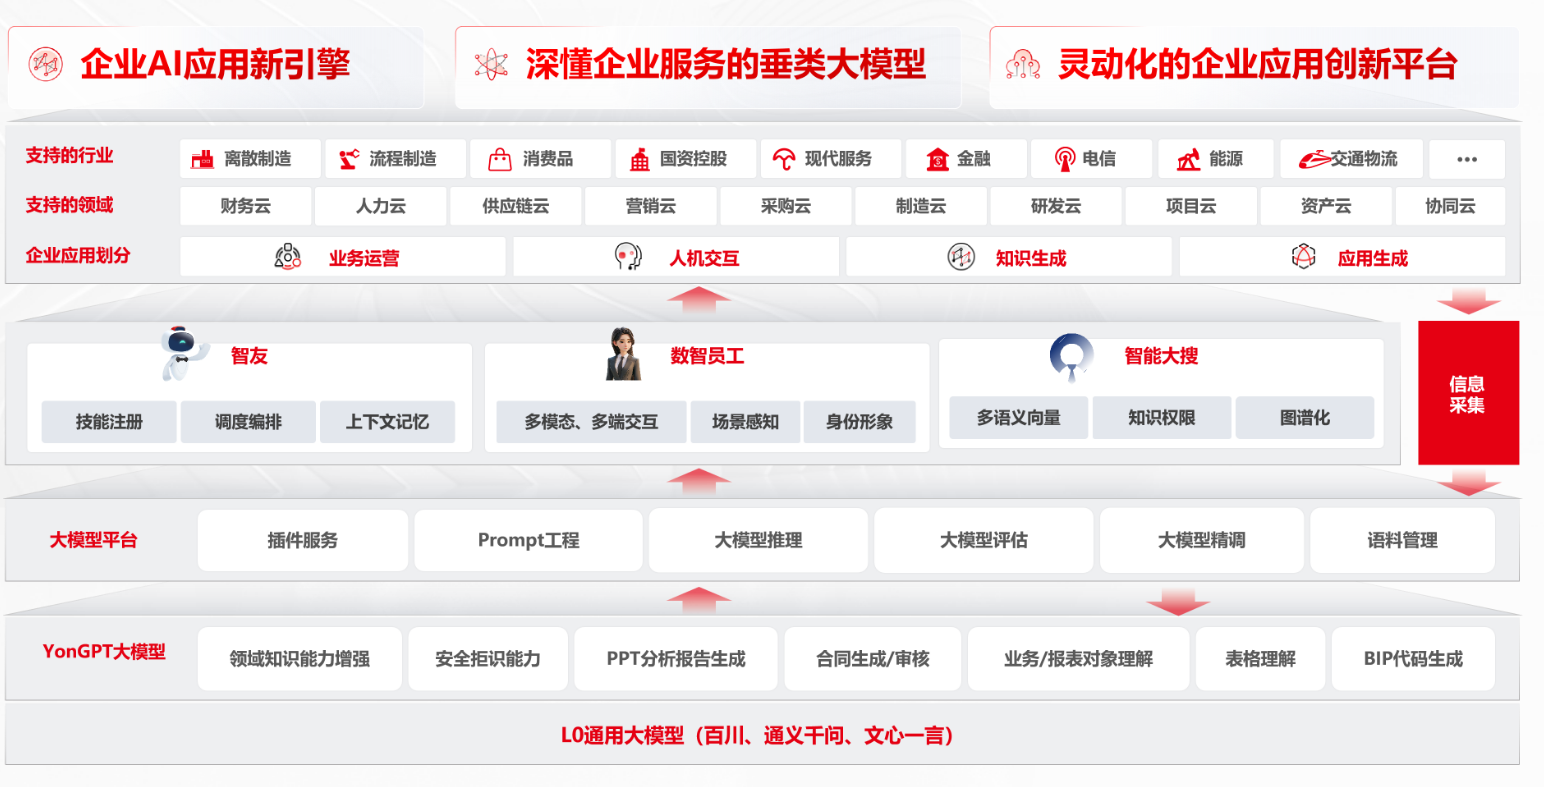This screenshot has width=1544, height=787.
Task: Select the 供应链云 domain box
Action: point(516,206)
